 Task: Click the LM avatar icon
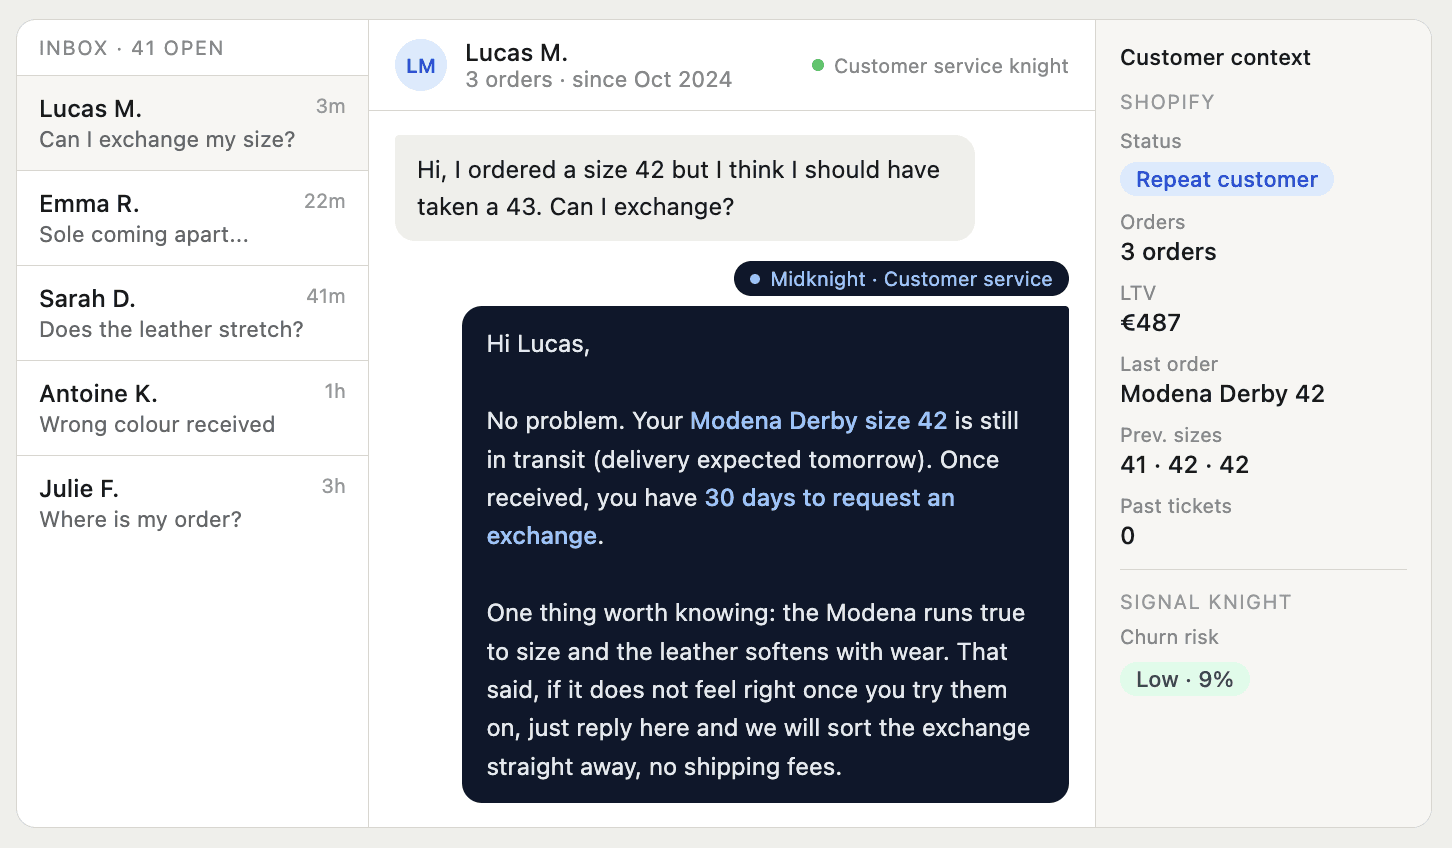tap(421, 65)
